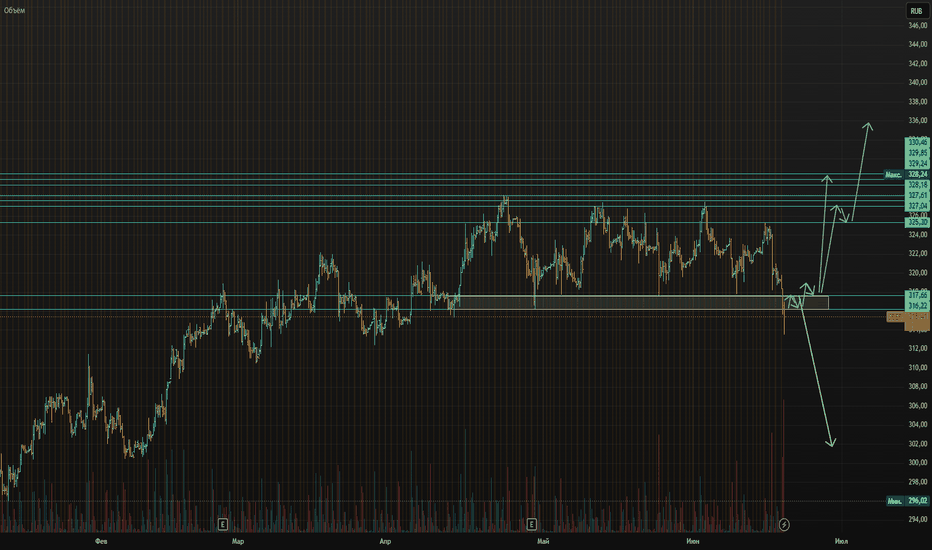The width and height of the screenshot is (932, 550).
Task: Click the Июл month label on time axis
Action: click(x=841, y=541)
